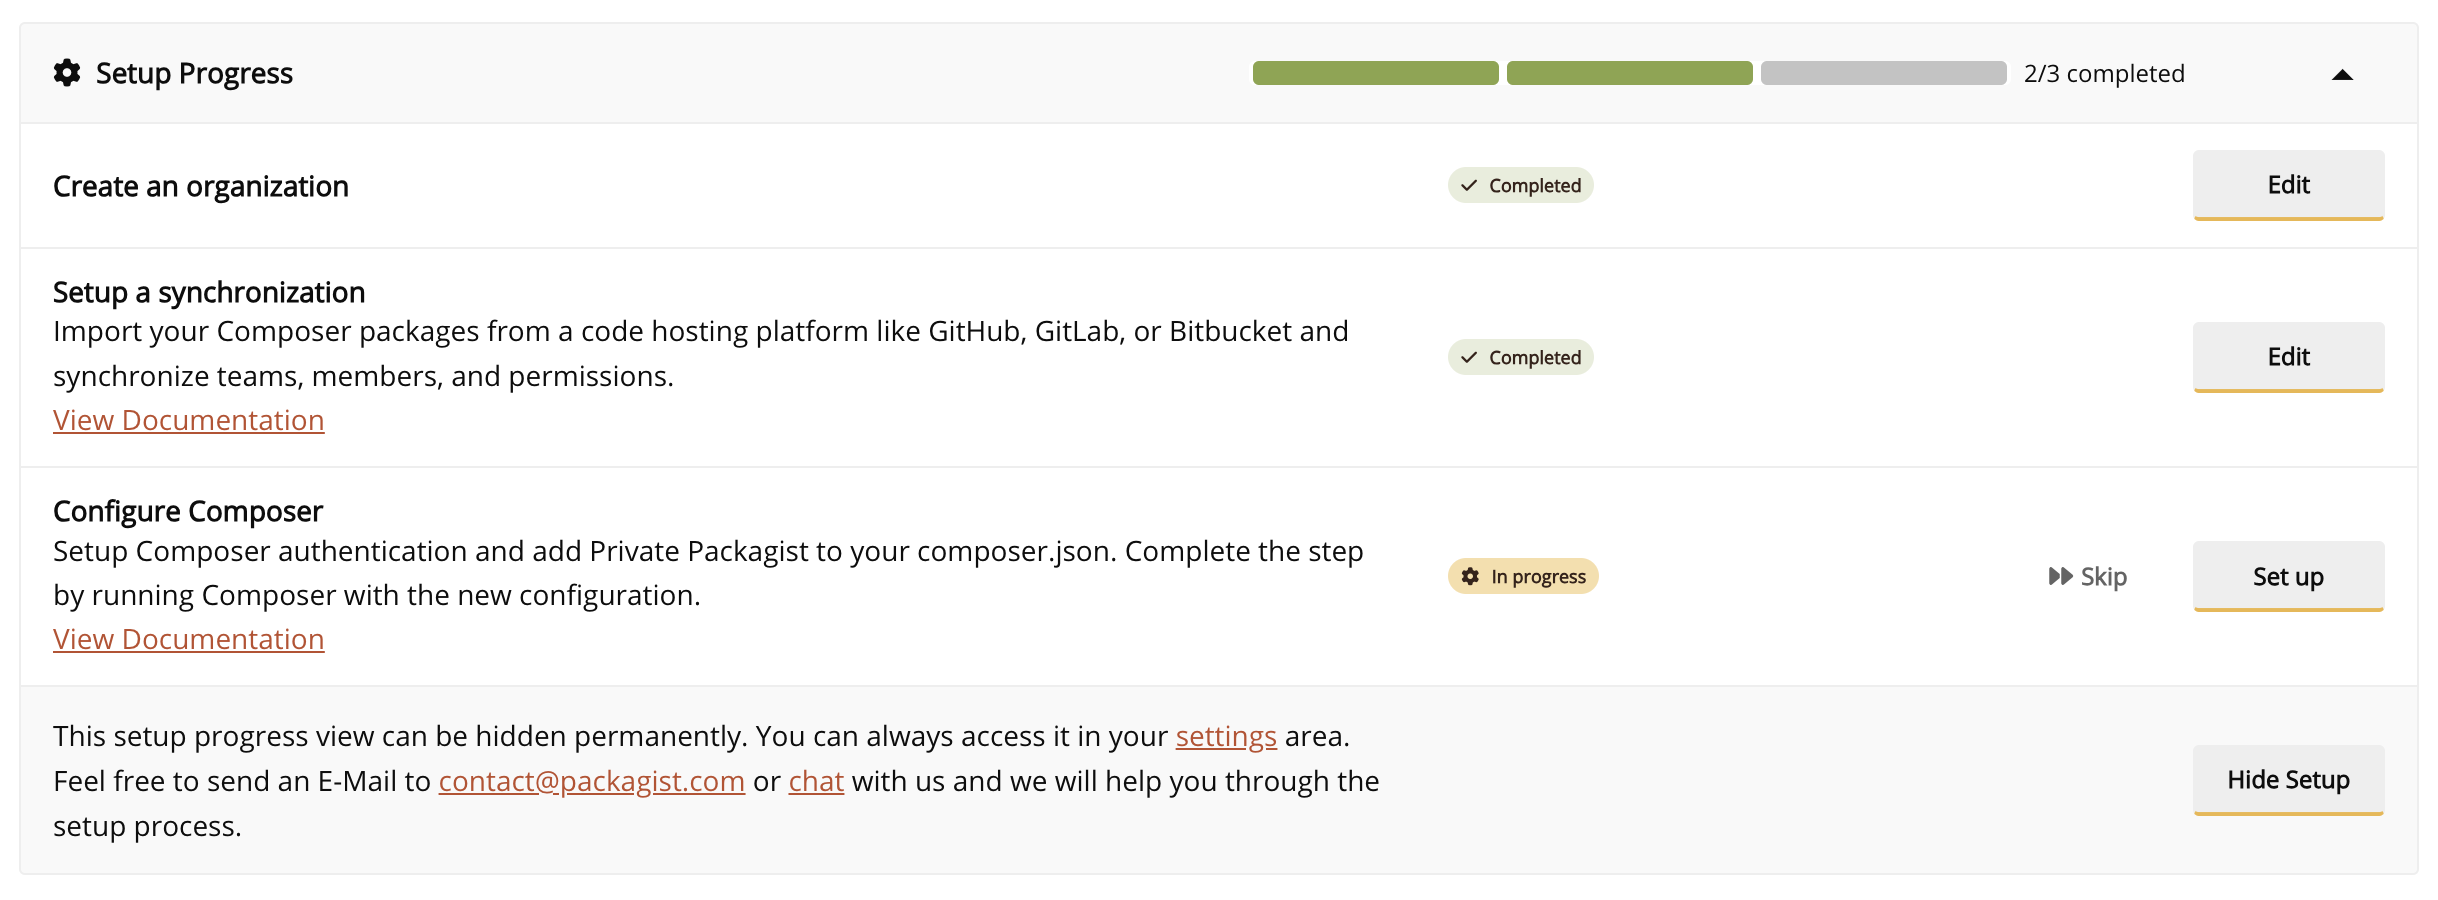The image size is (2438, 900).
Task: Click the Setup Progress header title
Action: [194, 74]
